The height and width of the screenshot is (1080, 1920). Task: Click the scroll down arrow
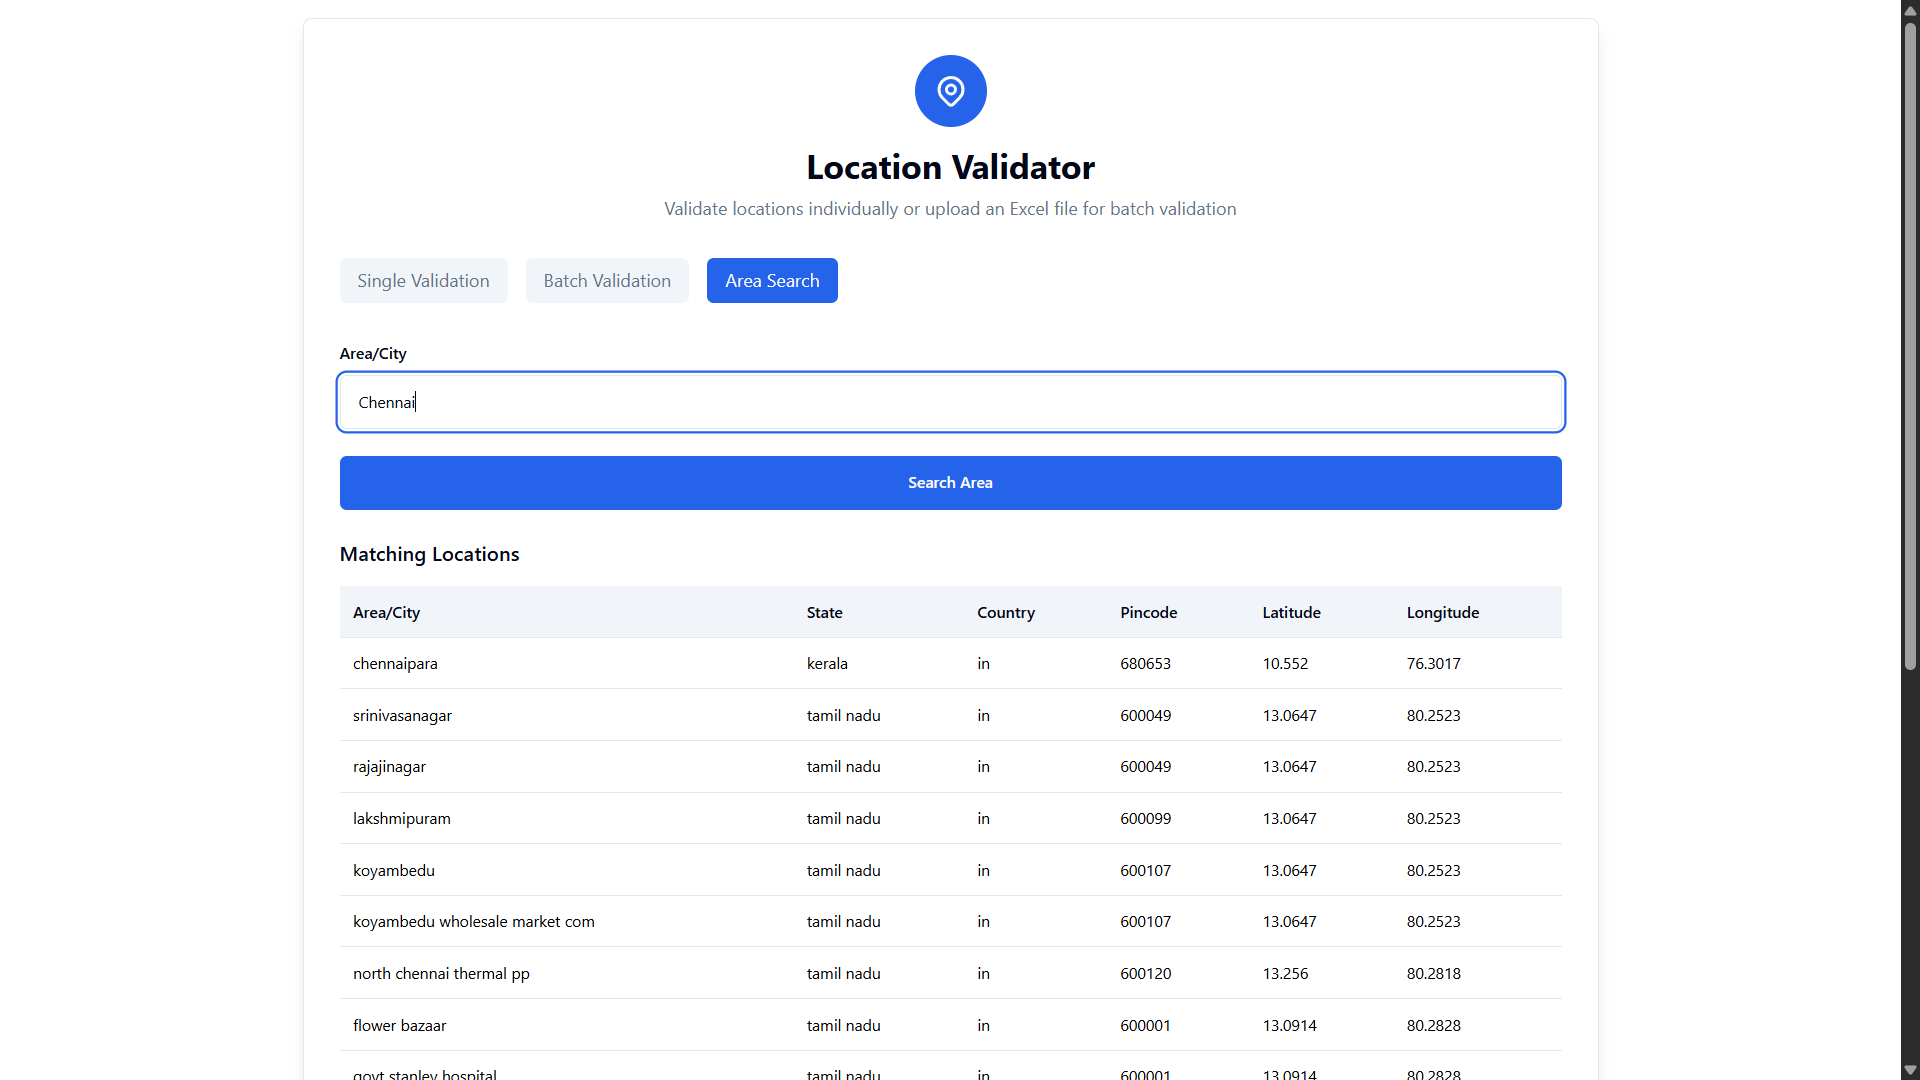click(1908, 1070)
